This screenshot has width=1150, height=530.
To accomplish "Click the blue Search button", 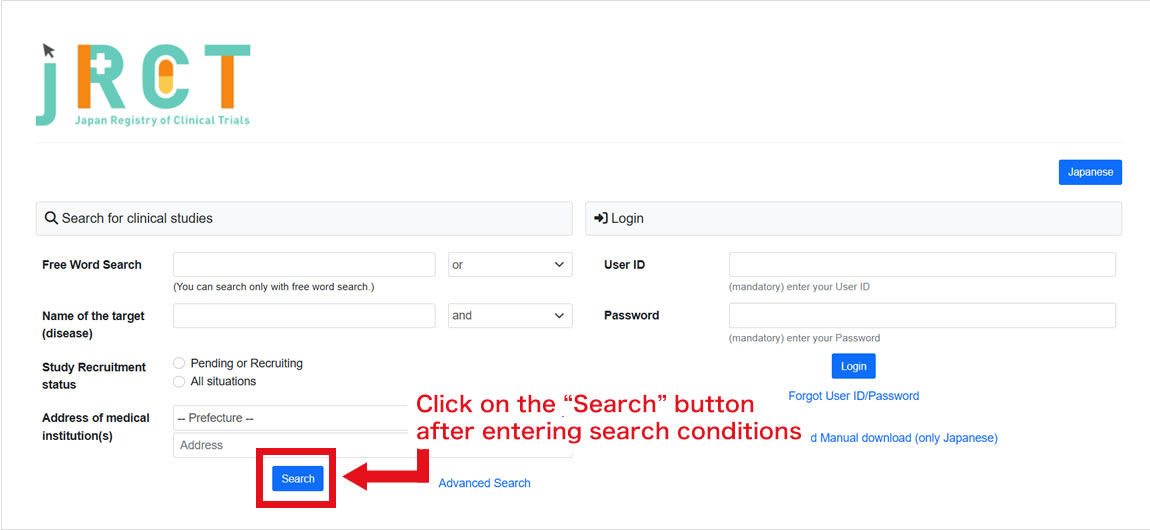I will pos(298,479).
